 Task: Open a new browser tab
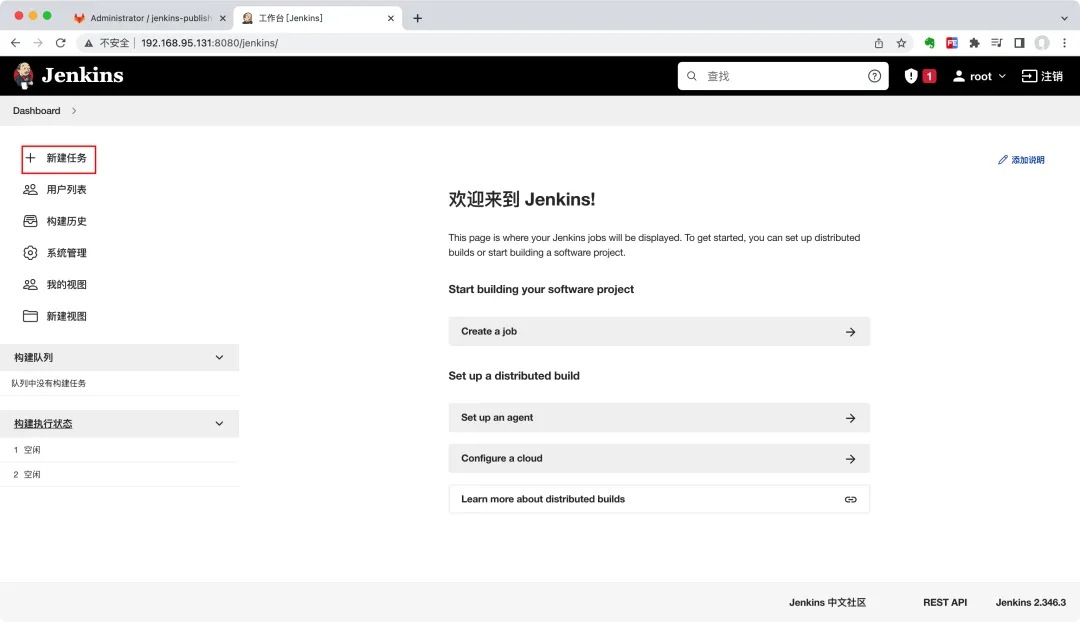[x=417, y=18]
